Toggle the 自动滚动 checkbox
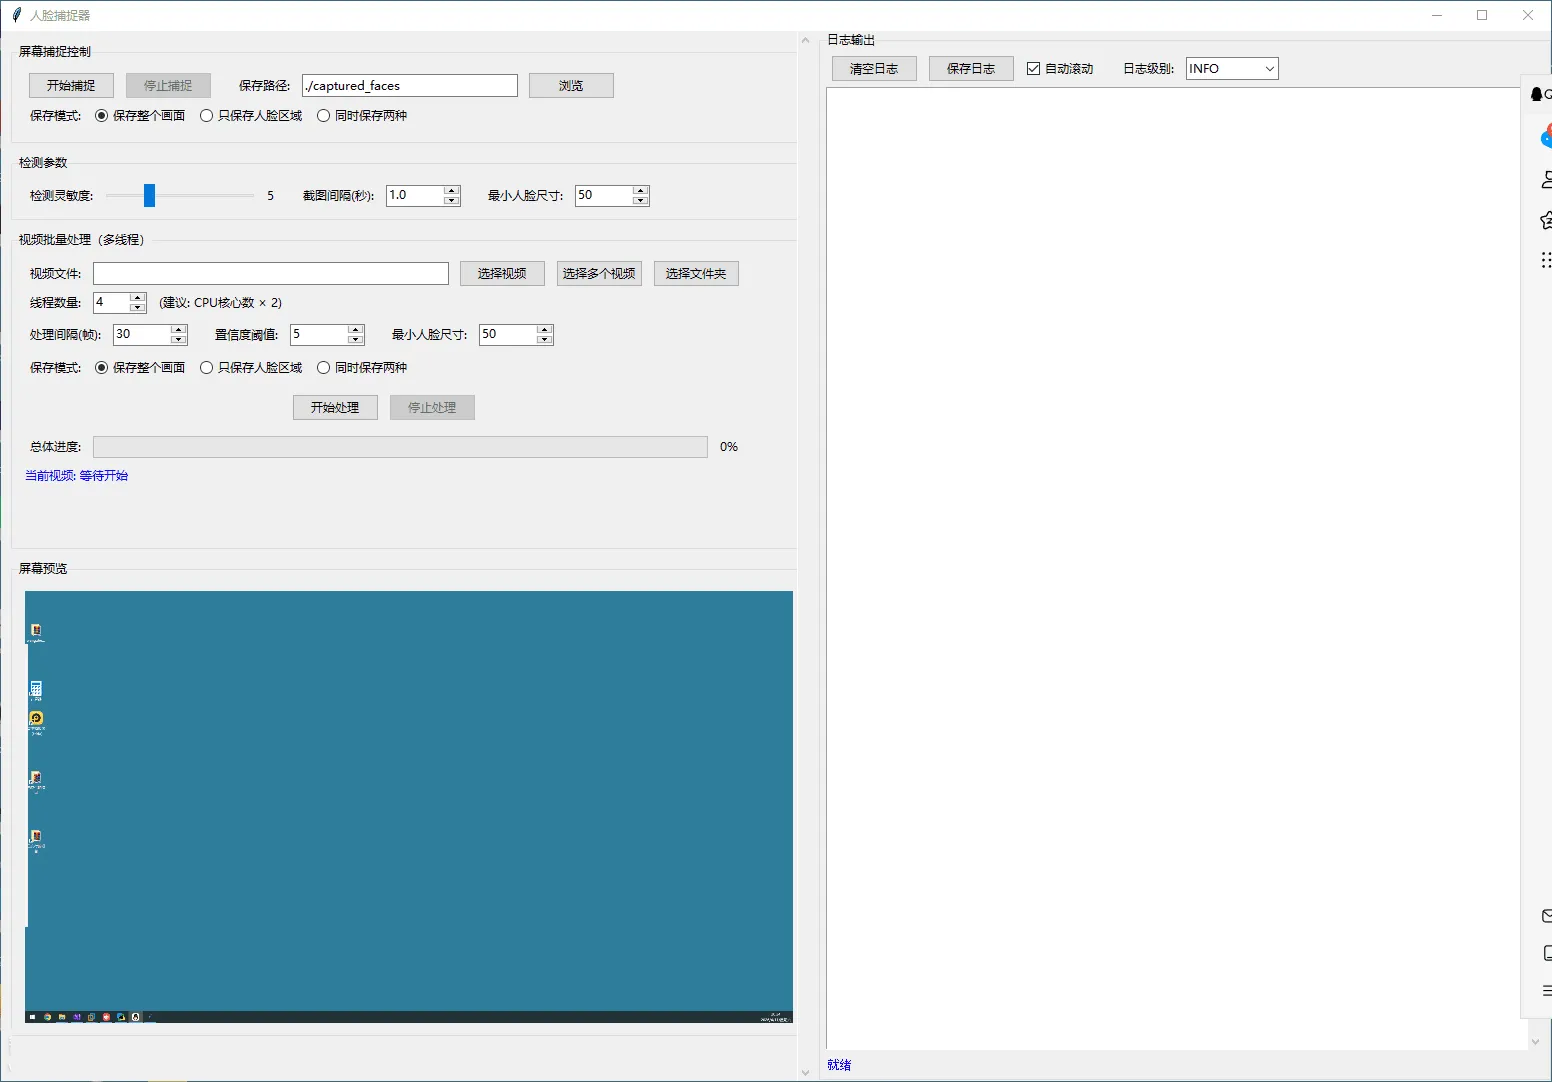Screen dimensions: 1552x1082 pos(1034,69)
